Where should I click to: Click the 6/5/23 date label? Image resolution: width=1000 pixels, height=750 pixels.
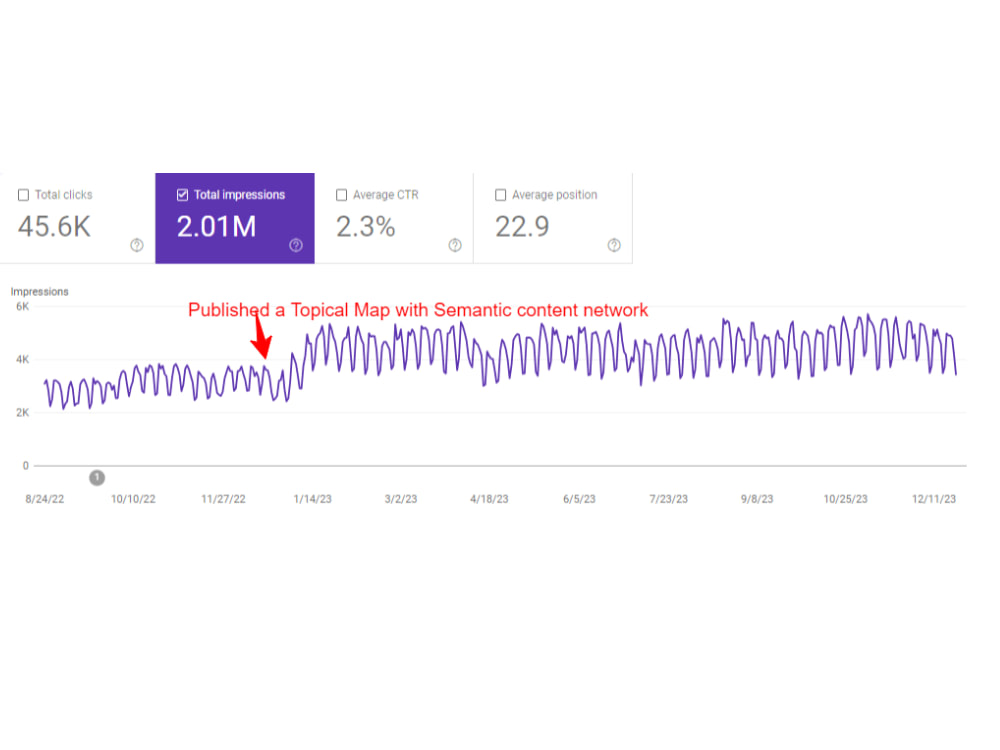579,499
